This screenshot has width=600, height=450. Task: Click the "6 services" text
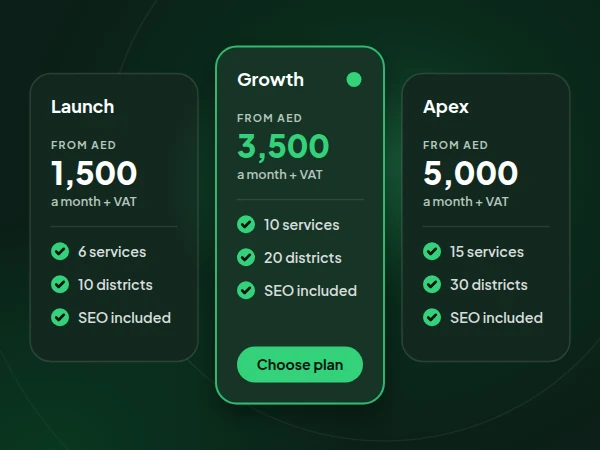pos(112,252)
